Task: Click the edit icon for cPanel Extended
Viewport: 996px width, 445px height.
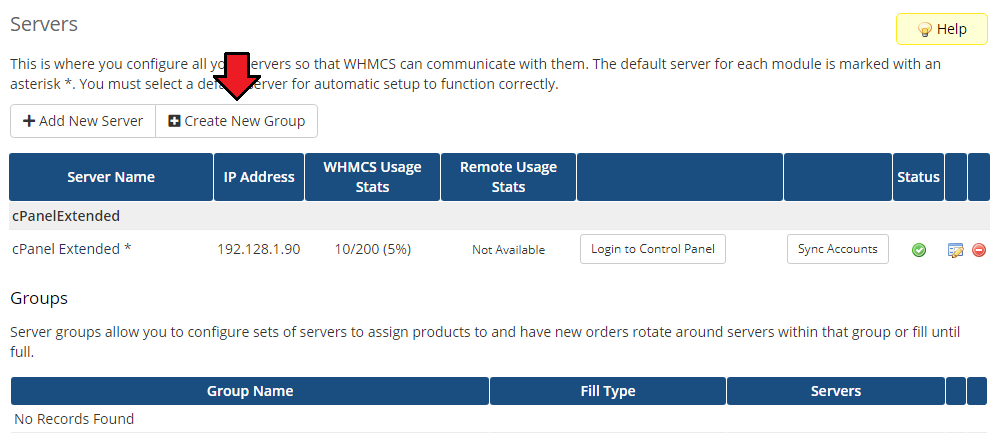Action: (x=955, y=250)
